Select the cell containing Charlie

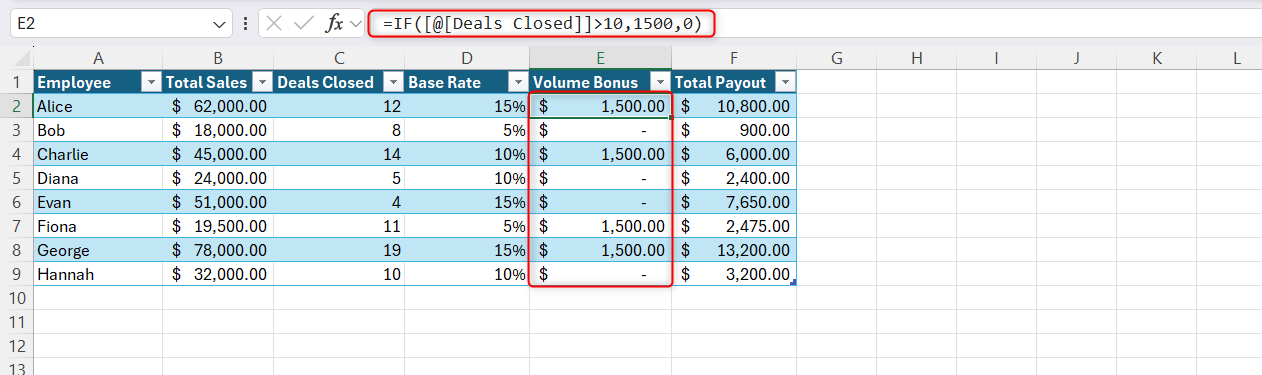point(98,154)
